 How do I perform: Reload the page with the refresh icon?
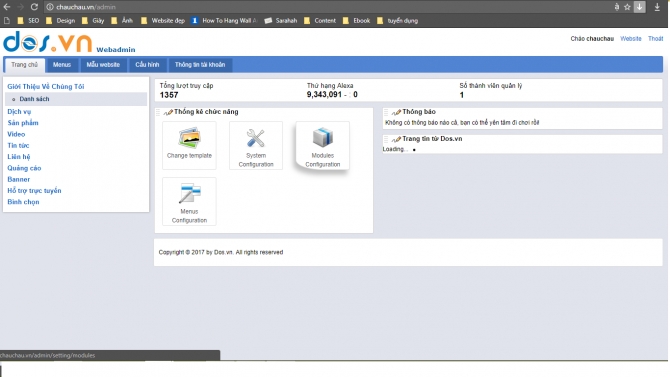(x=34, y=7)
